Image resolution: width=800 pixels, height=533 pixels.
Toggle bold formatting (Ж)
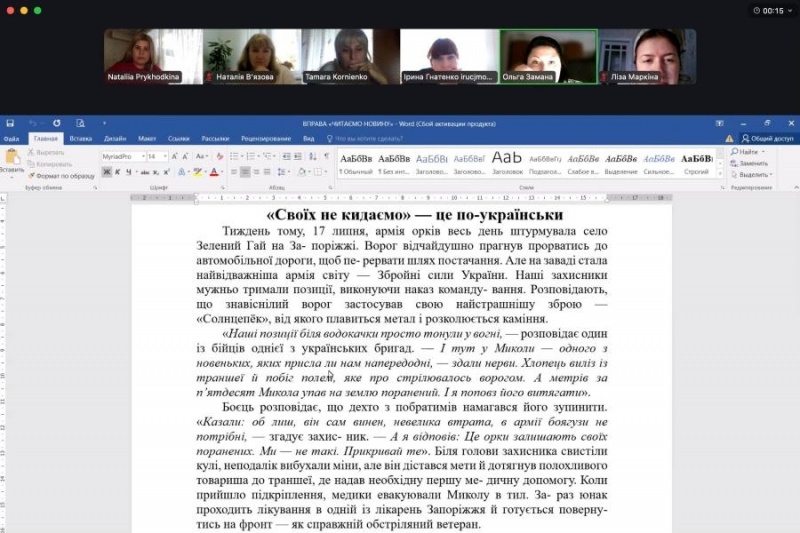tap(106, 172)
